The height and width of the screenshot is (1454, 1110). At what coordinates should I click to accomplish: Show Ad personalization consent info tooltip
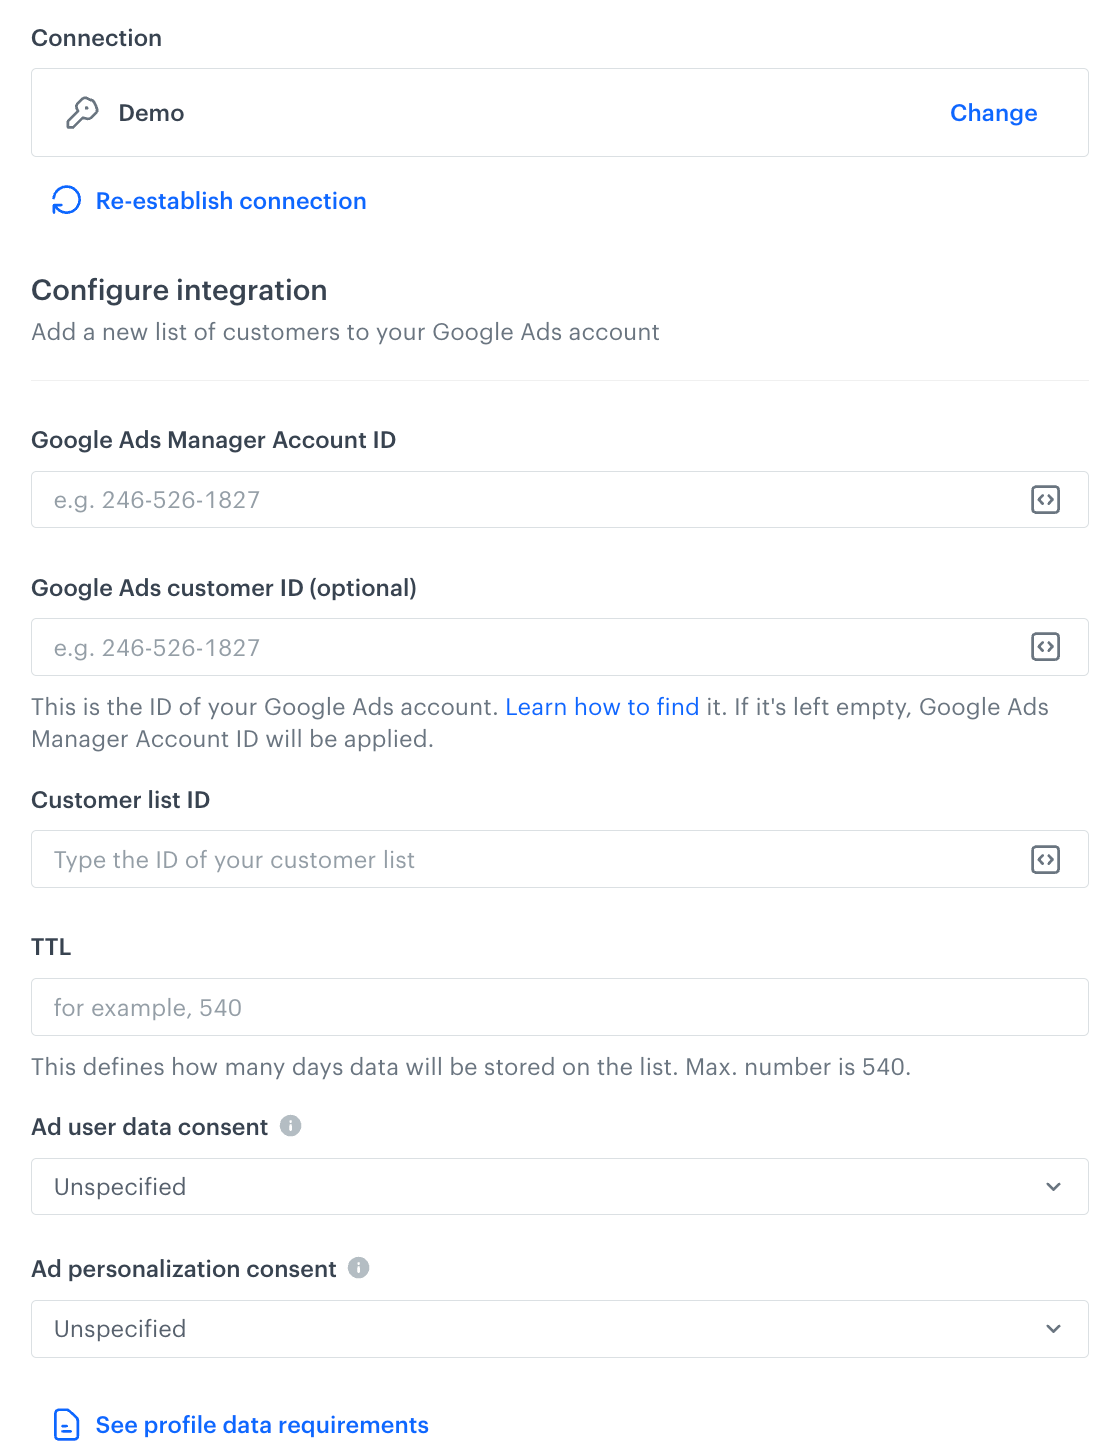pyautogui.click(x=358, y=1267)
